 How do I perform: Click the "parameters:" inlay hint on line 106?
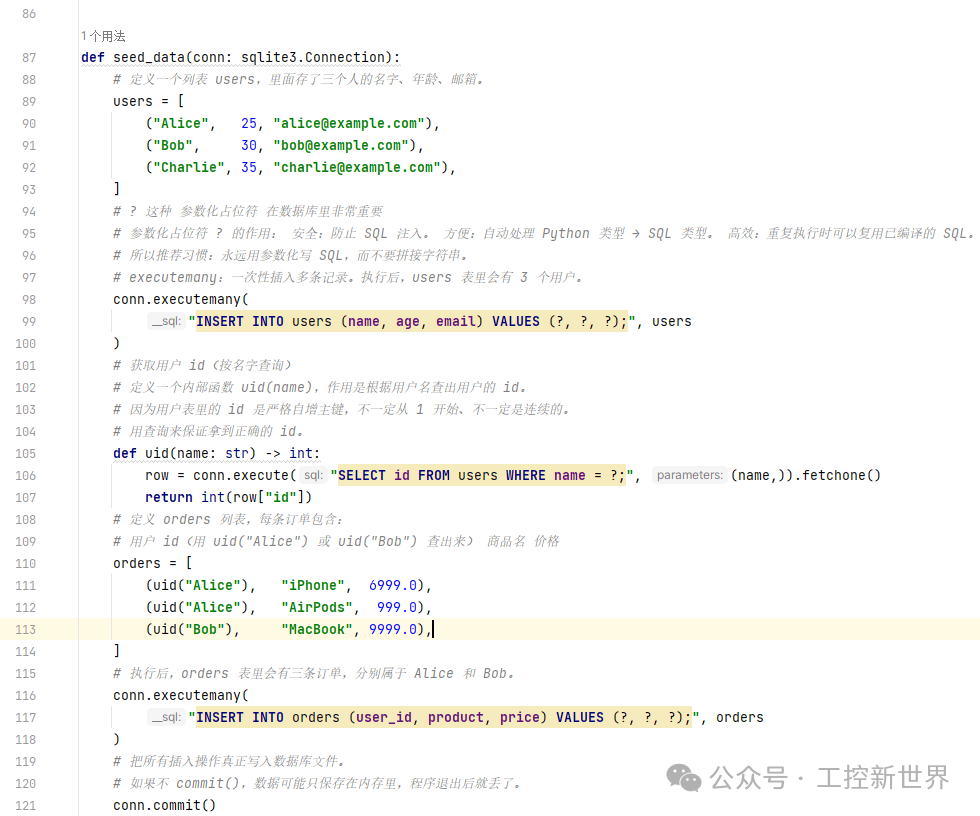point(688,476)
